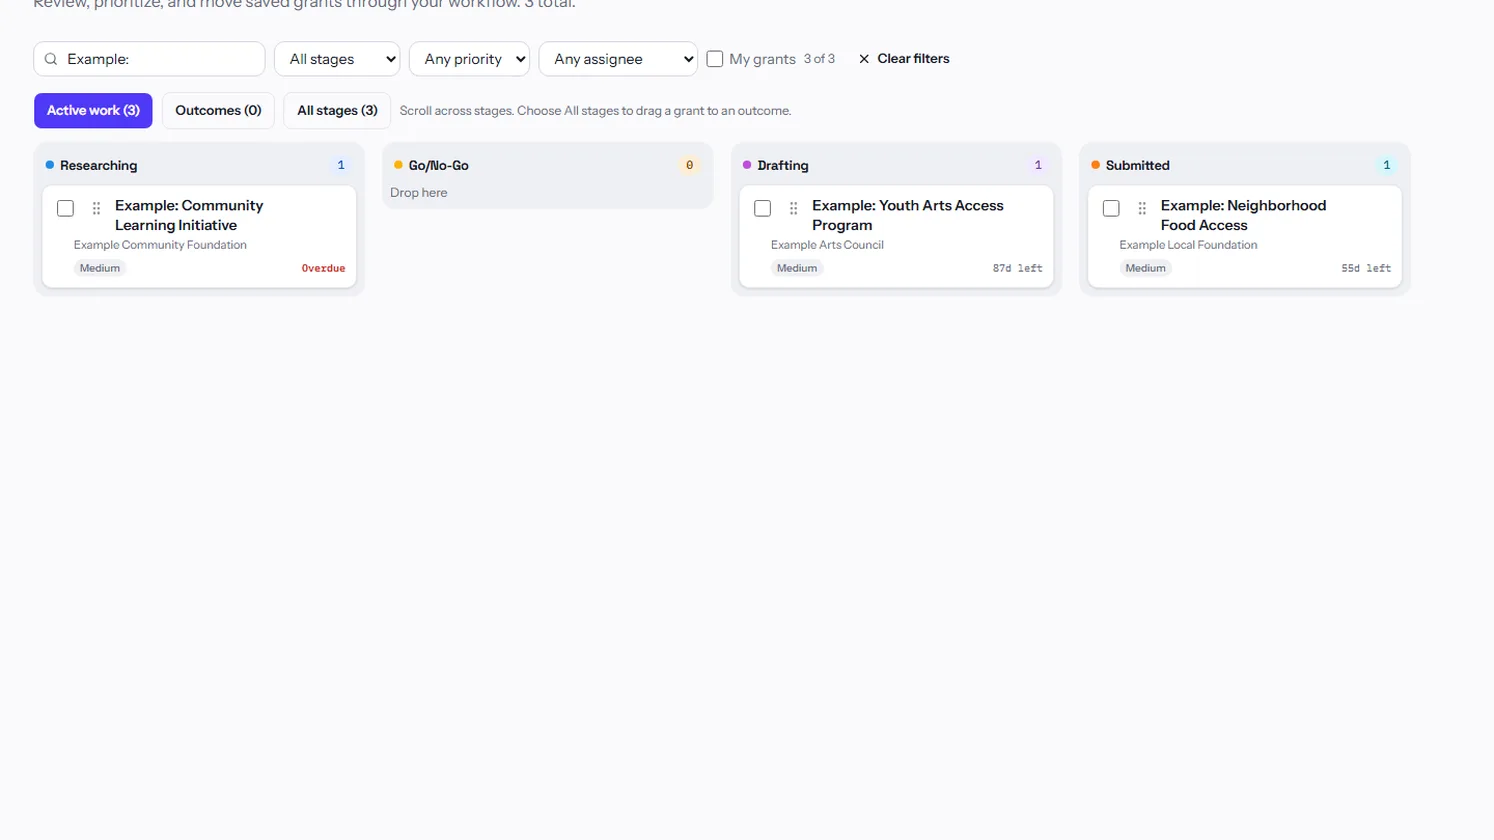The height and width of the screenshot is (840, 1494).
Task: Click the X icon beside Clear filters
Action: coord(864,59)
